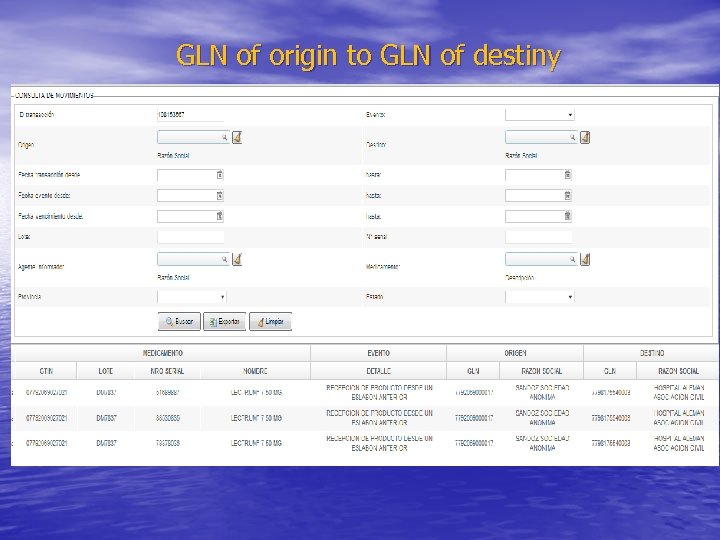The height and width of the screenshot is (540, 720).
Task: Open calendar for Fecha vencimiento desde
Action: (220, 216)
